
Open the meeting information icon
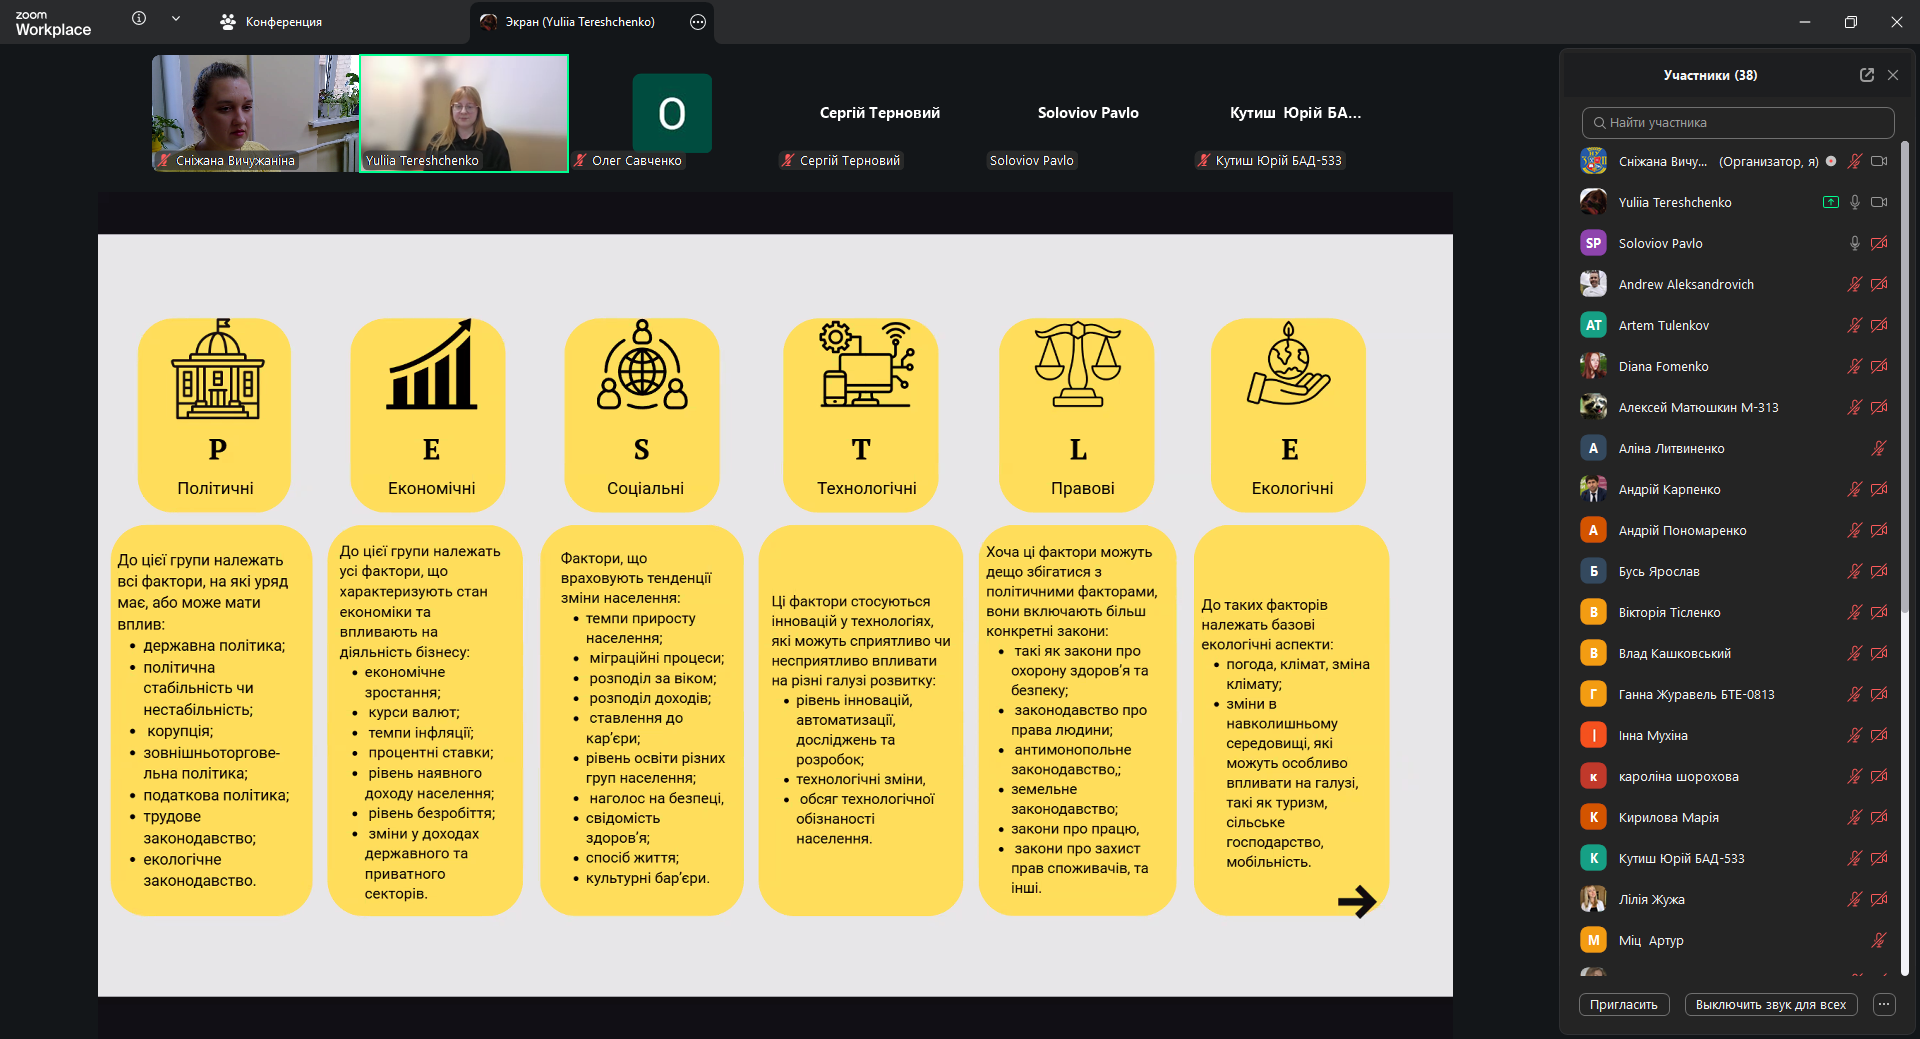coord(139,19)
